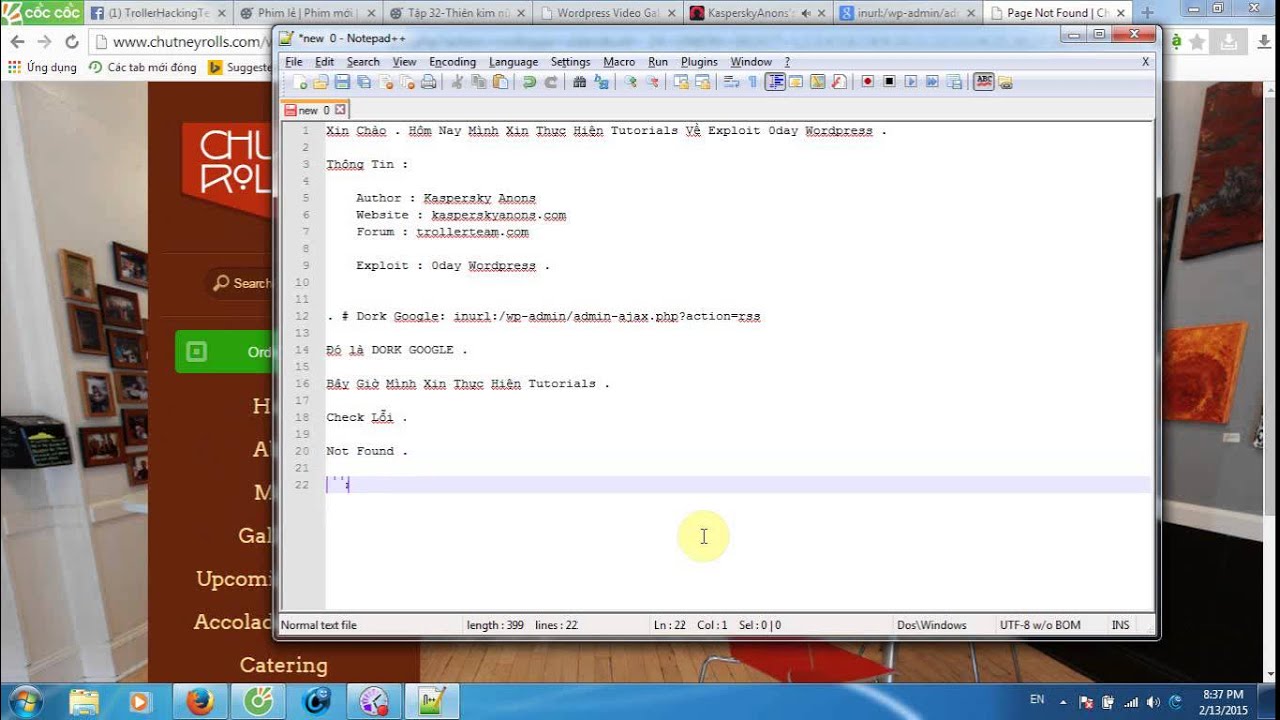Screen dimensions: 1280x720
Task: Open Find with the binoculars icon
Action: [579, 82]
